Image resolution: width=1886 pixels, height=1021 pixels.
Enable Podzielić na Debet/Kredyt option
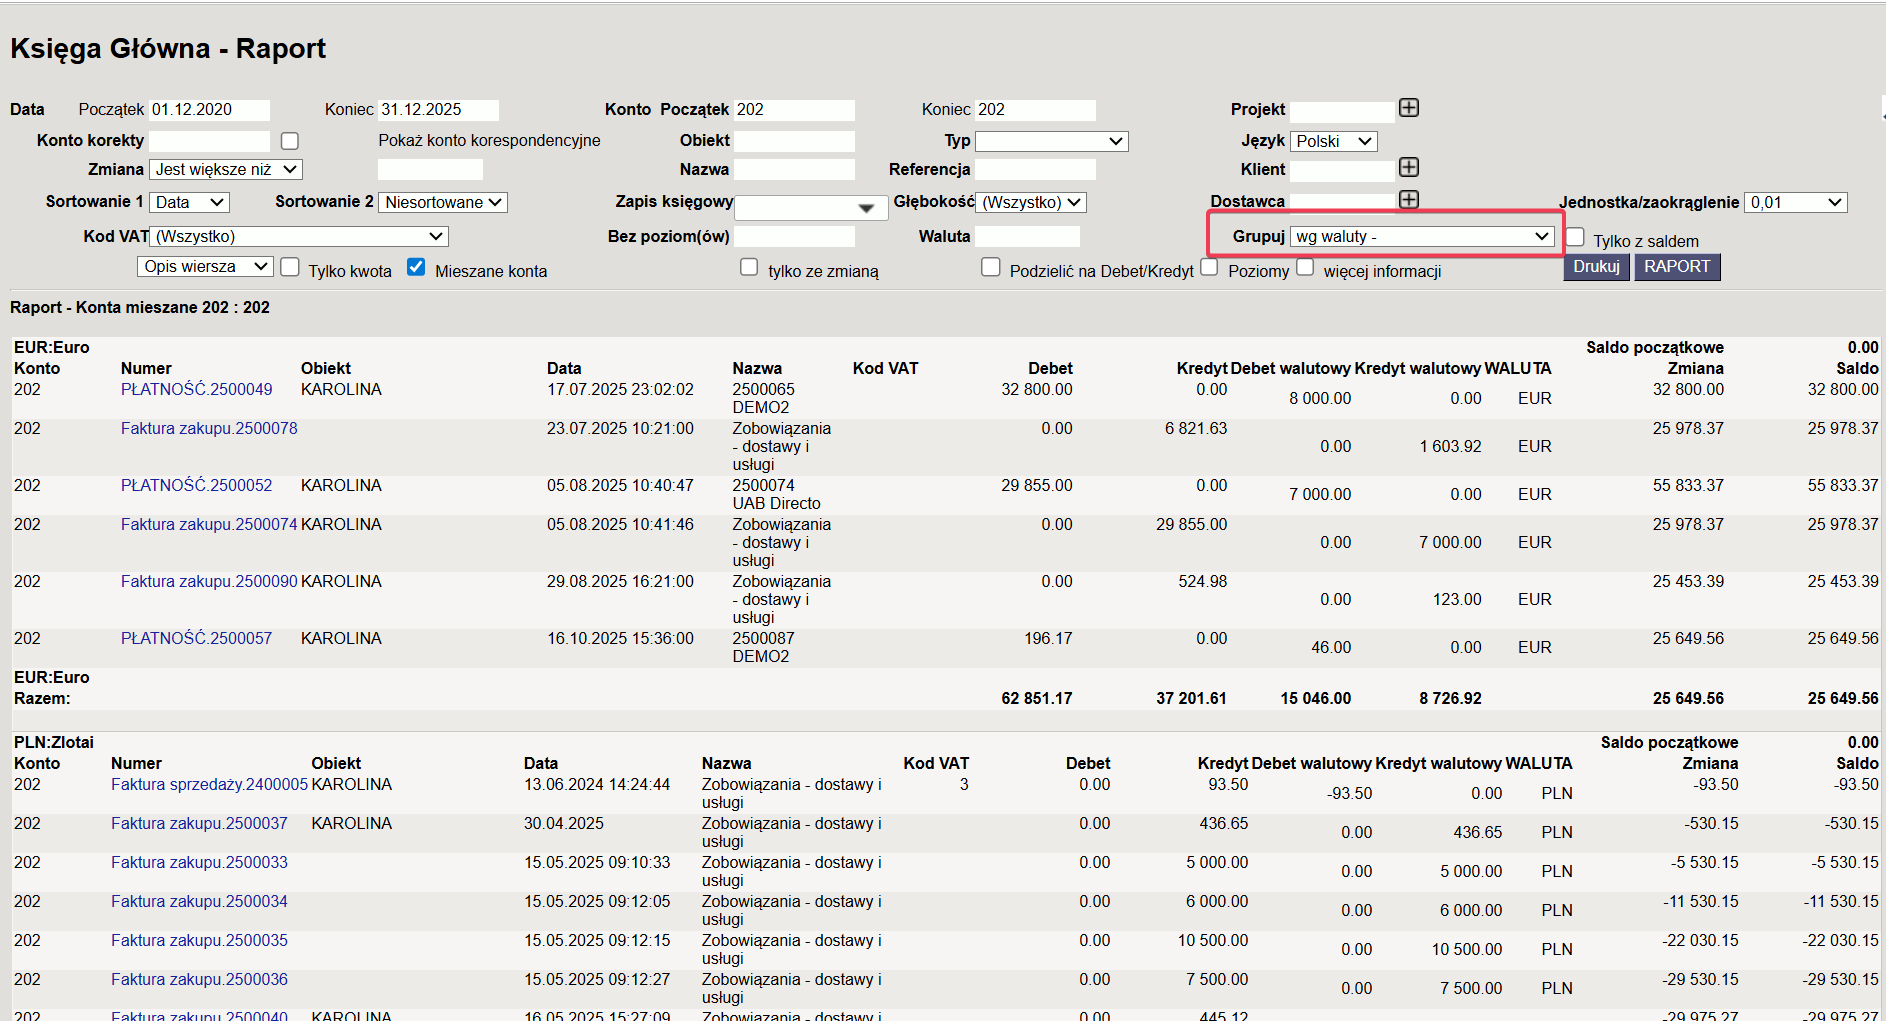[991, 267]
